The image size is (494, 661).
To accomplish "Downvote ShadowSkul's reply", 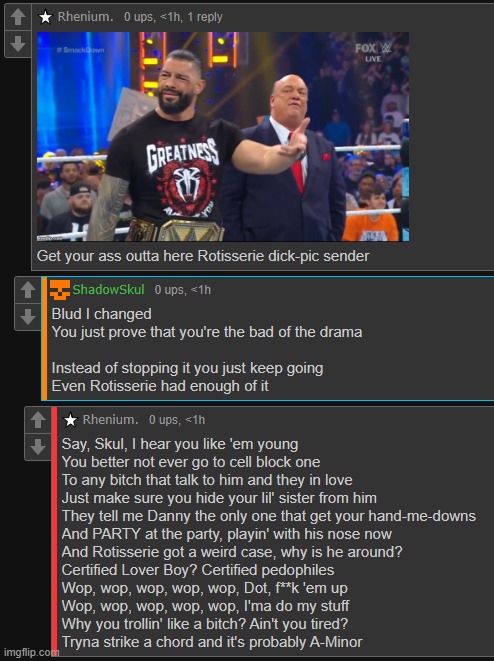I will (28, 317).
